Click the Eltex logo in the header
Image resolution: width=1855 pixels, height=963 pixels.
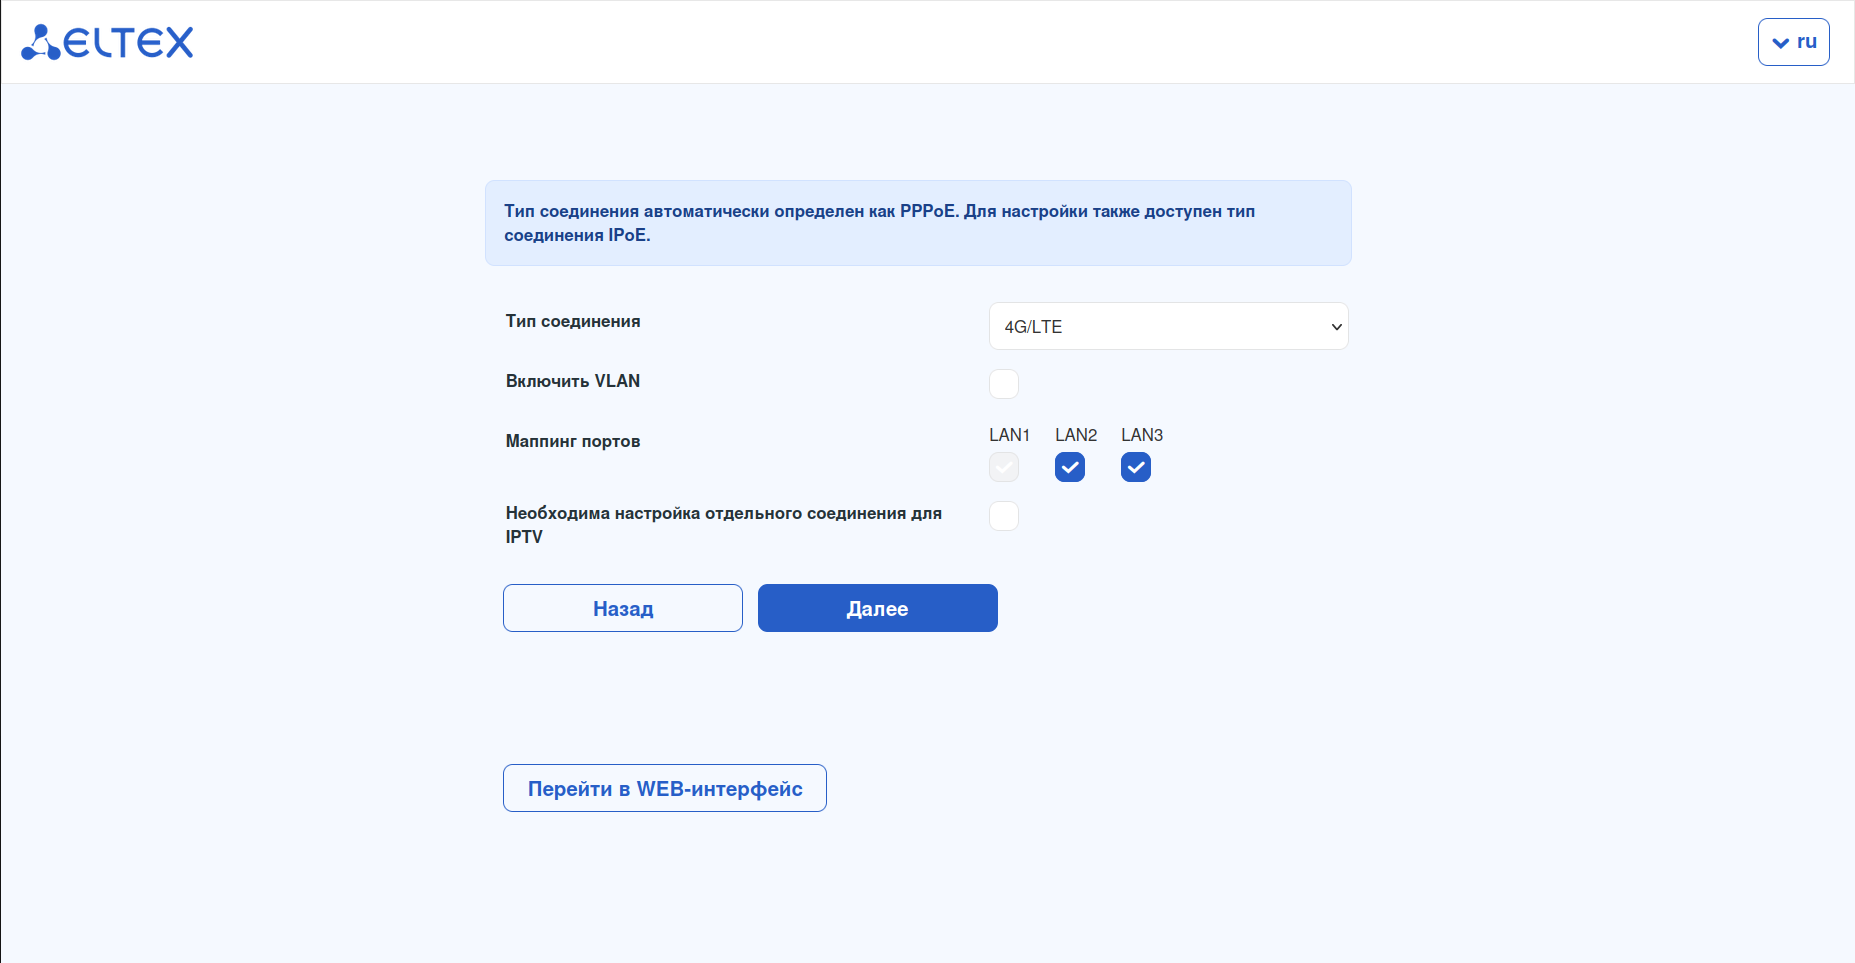(x=107, y=42)
